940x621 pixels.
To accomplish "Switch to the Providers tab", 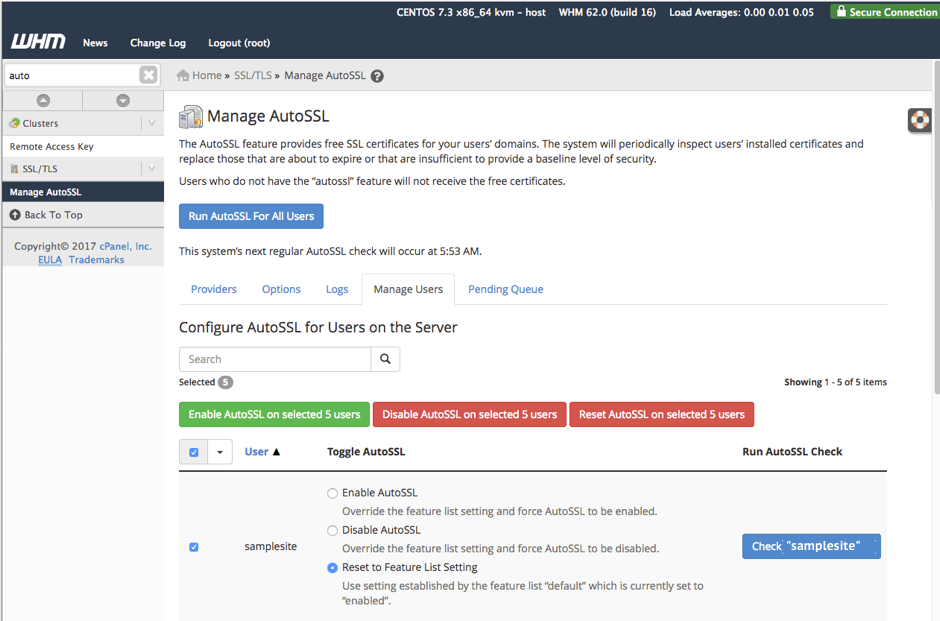I will (213, 289).
